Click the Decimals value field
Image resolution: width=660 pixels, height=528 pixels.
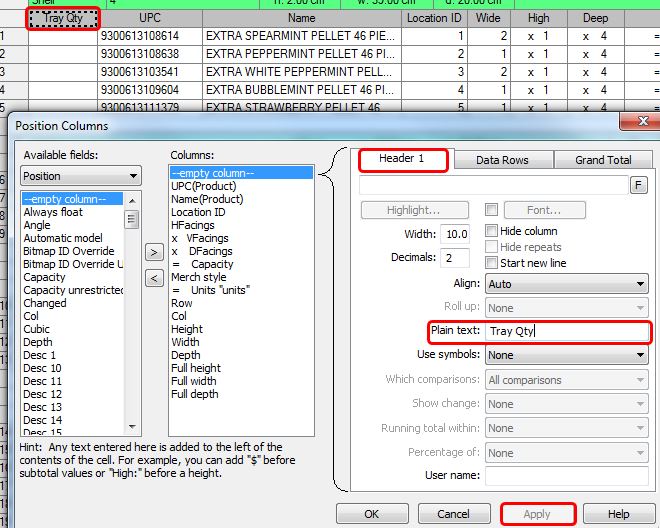[455, 258]
